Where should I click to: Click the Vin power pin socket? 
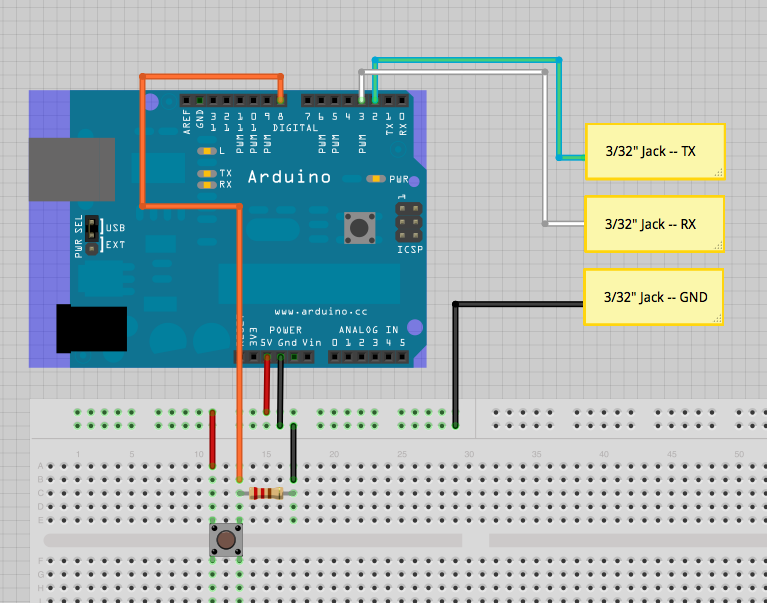click(307, 357)
